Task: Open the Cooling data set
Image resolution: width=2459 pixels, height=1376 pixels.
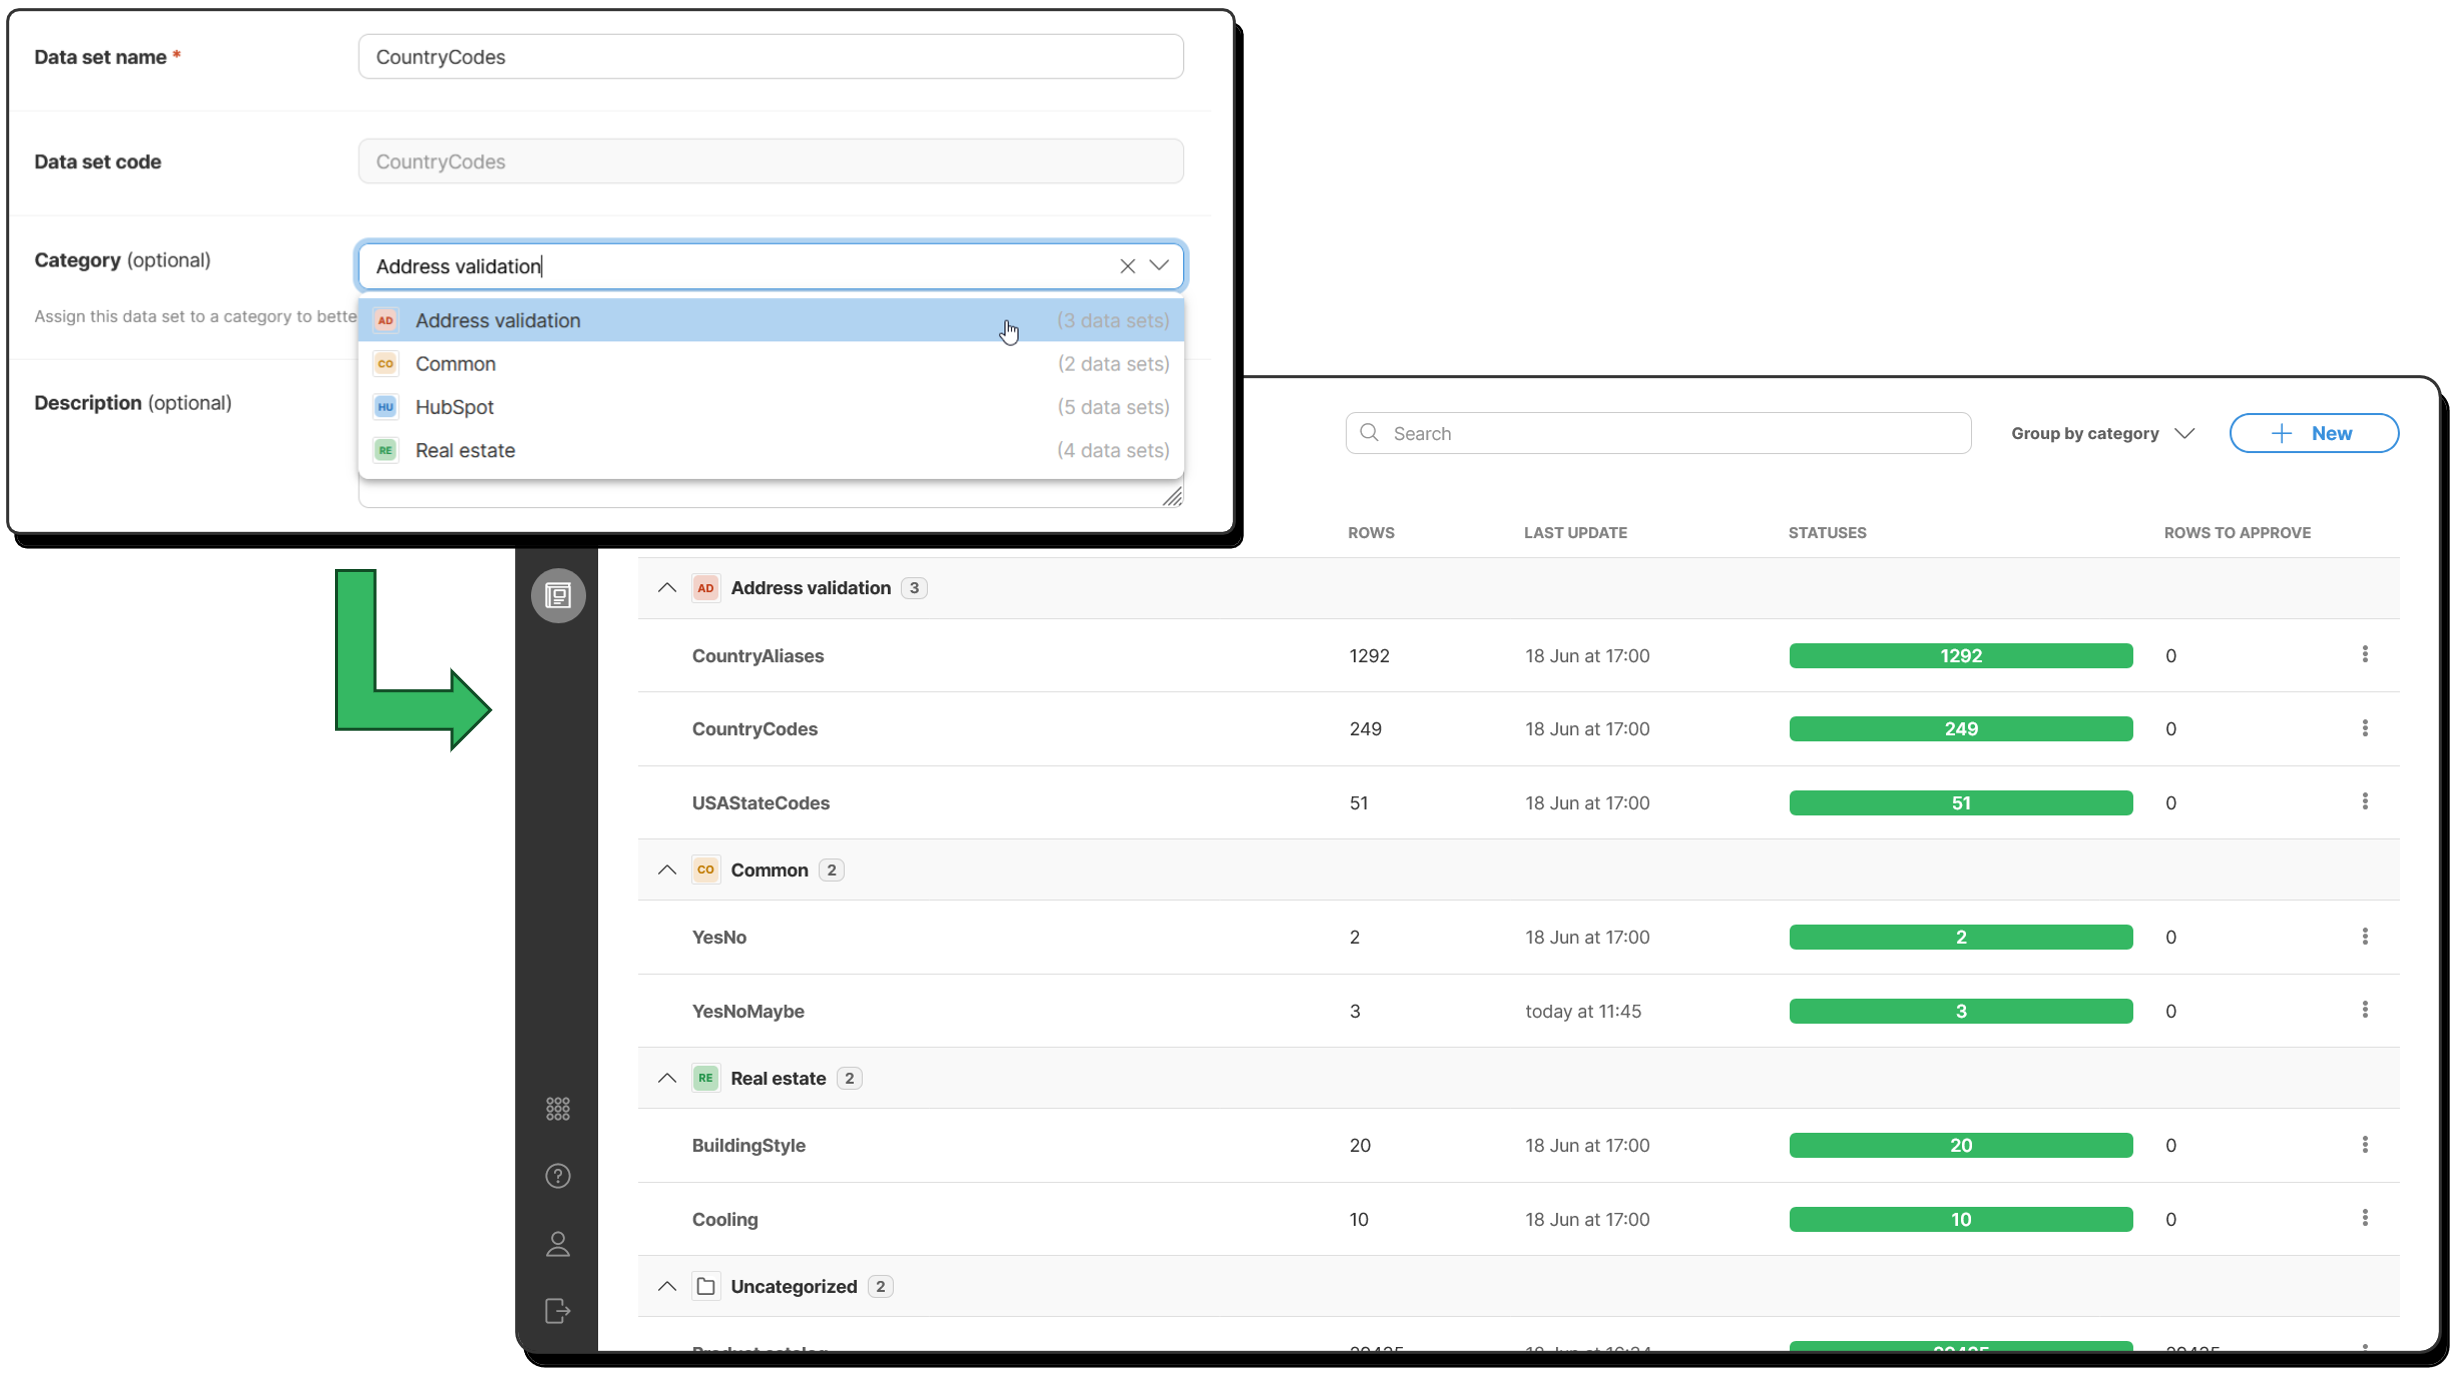Action: 724,1219
